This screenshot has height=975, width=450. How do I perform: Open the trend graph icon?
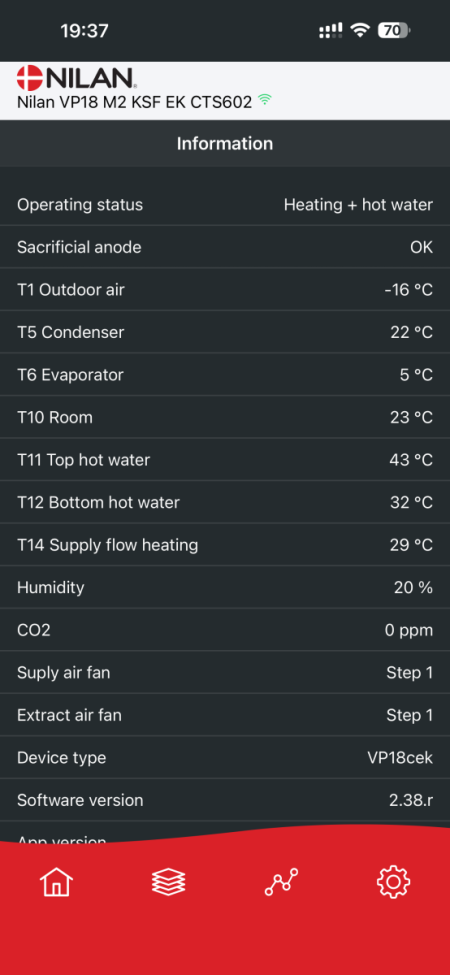tap(281, 882)
